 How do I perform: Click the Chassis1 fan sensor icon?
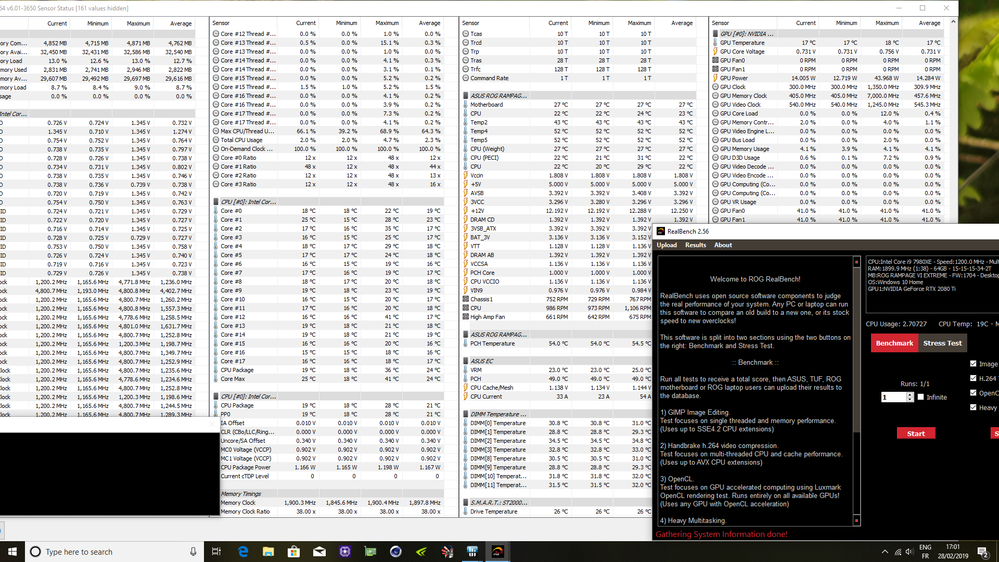point(466,299)
